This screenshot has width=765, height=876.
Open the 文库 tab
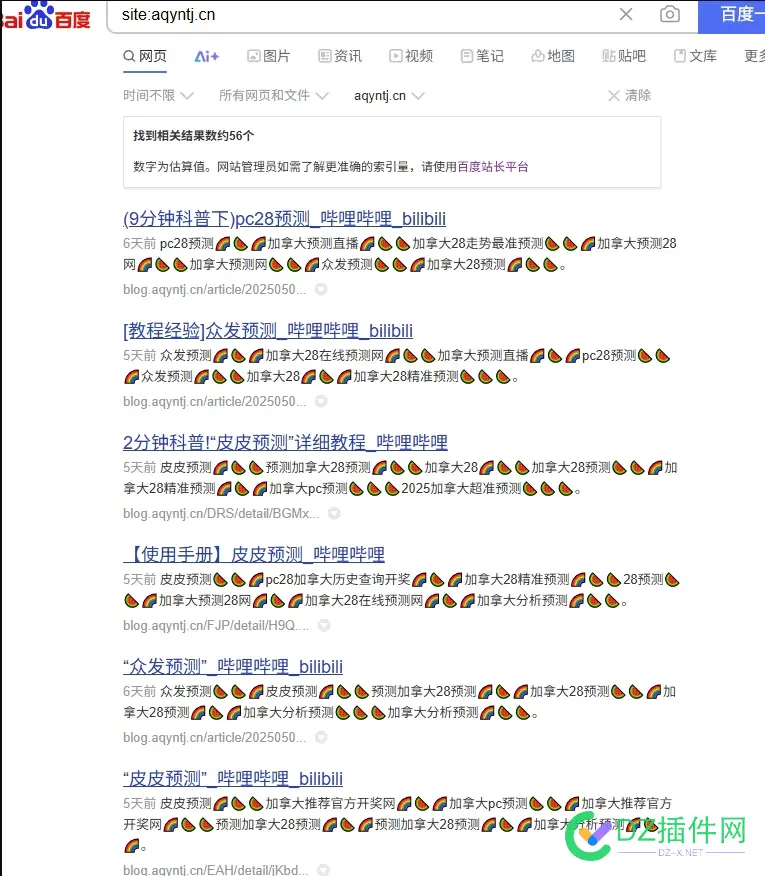coord(695,56)
